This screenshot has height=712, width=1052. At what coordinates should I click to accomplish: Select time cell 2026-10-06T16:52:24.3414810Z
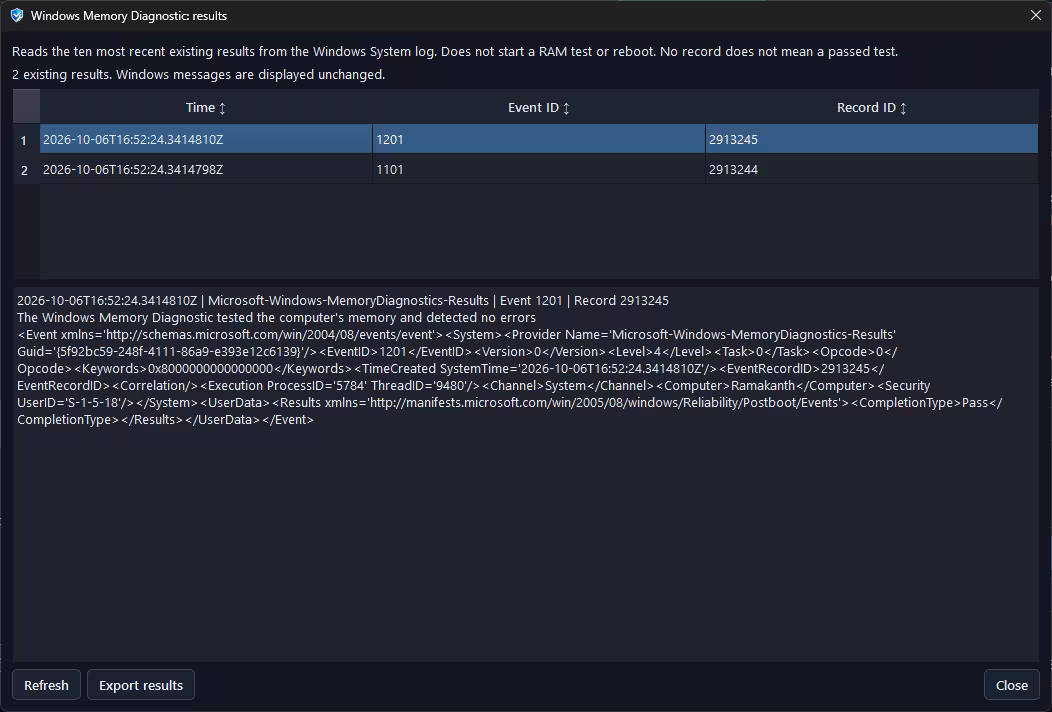click(206, 140)
